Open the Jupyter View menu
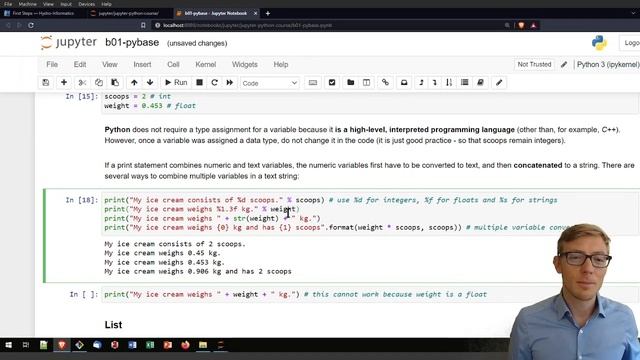This screenshot has width=640, height=360. click(x=109, y=64)
